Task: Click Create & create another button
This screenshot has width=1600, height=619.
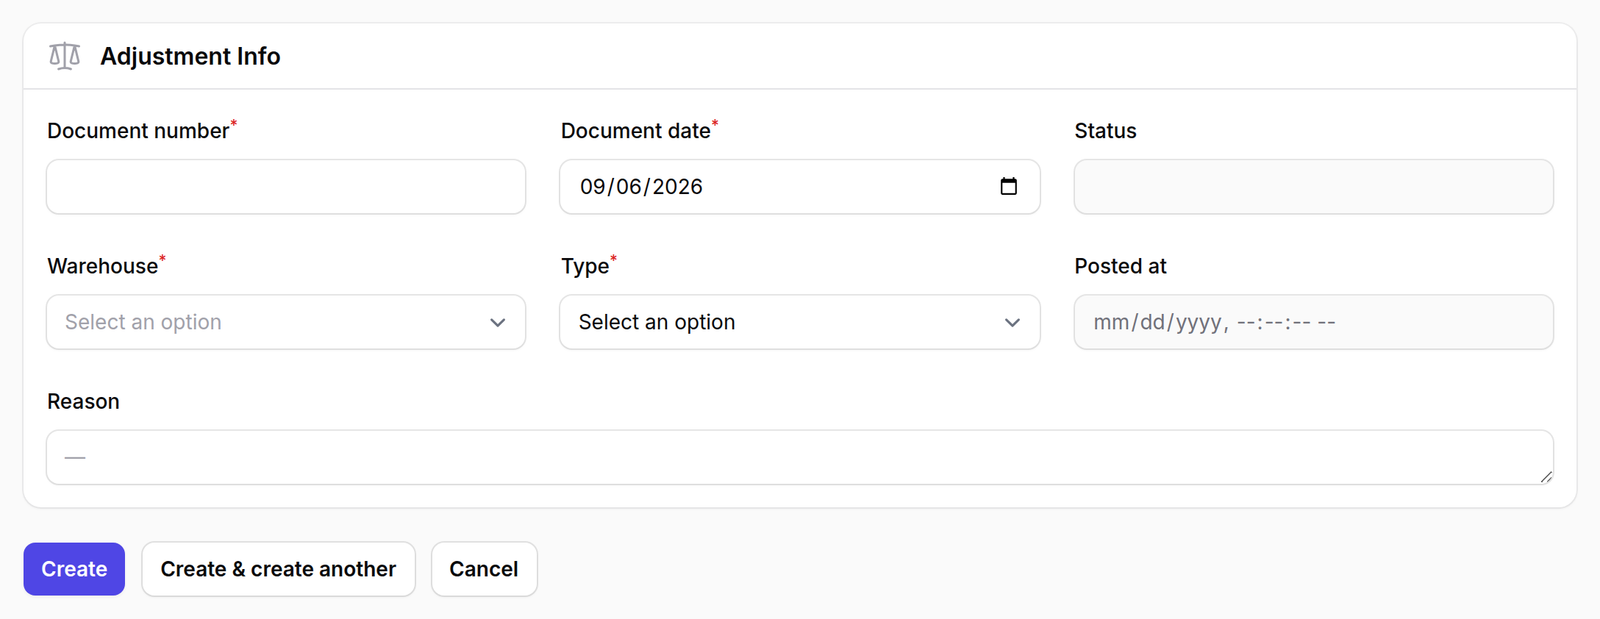Action: (x=278, y=569)
